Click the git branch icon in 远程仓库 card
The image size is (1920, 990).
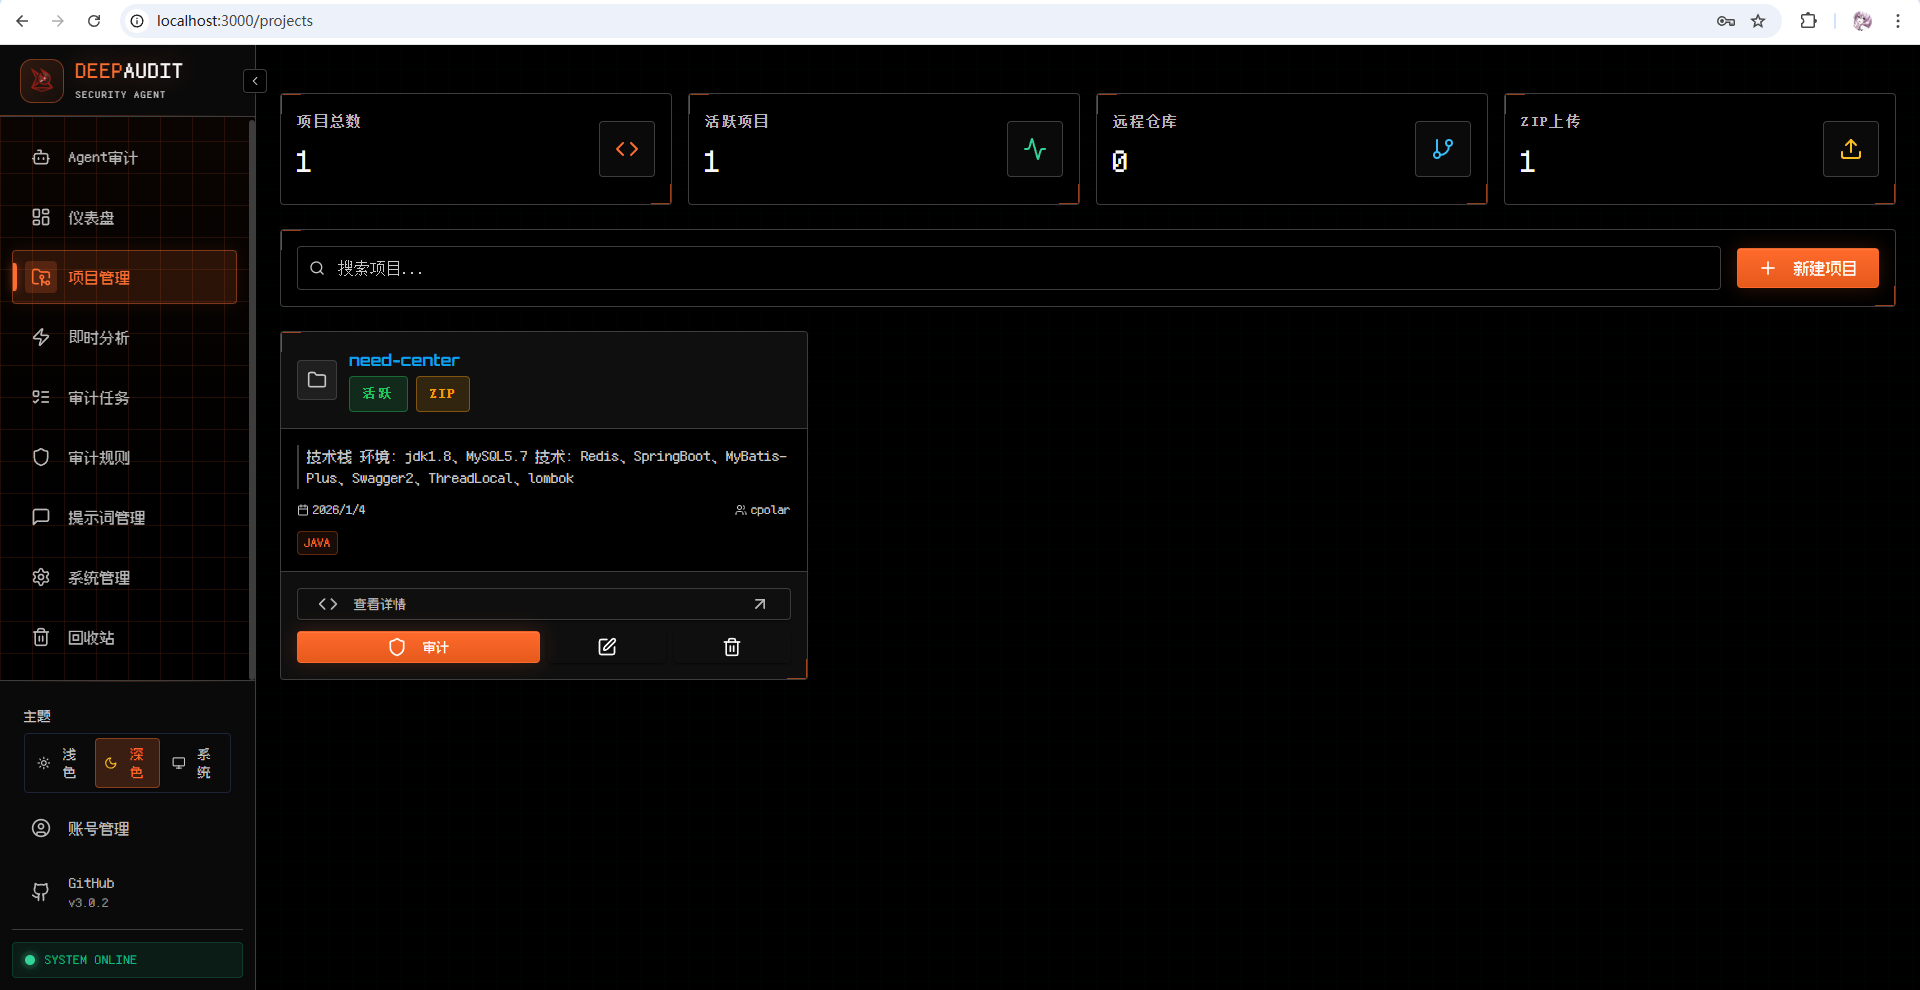pos(1442,149)
